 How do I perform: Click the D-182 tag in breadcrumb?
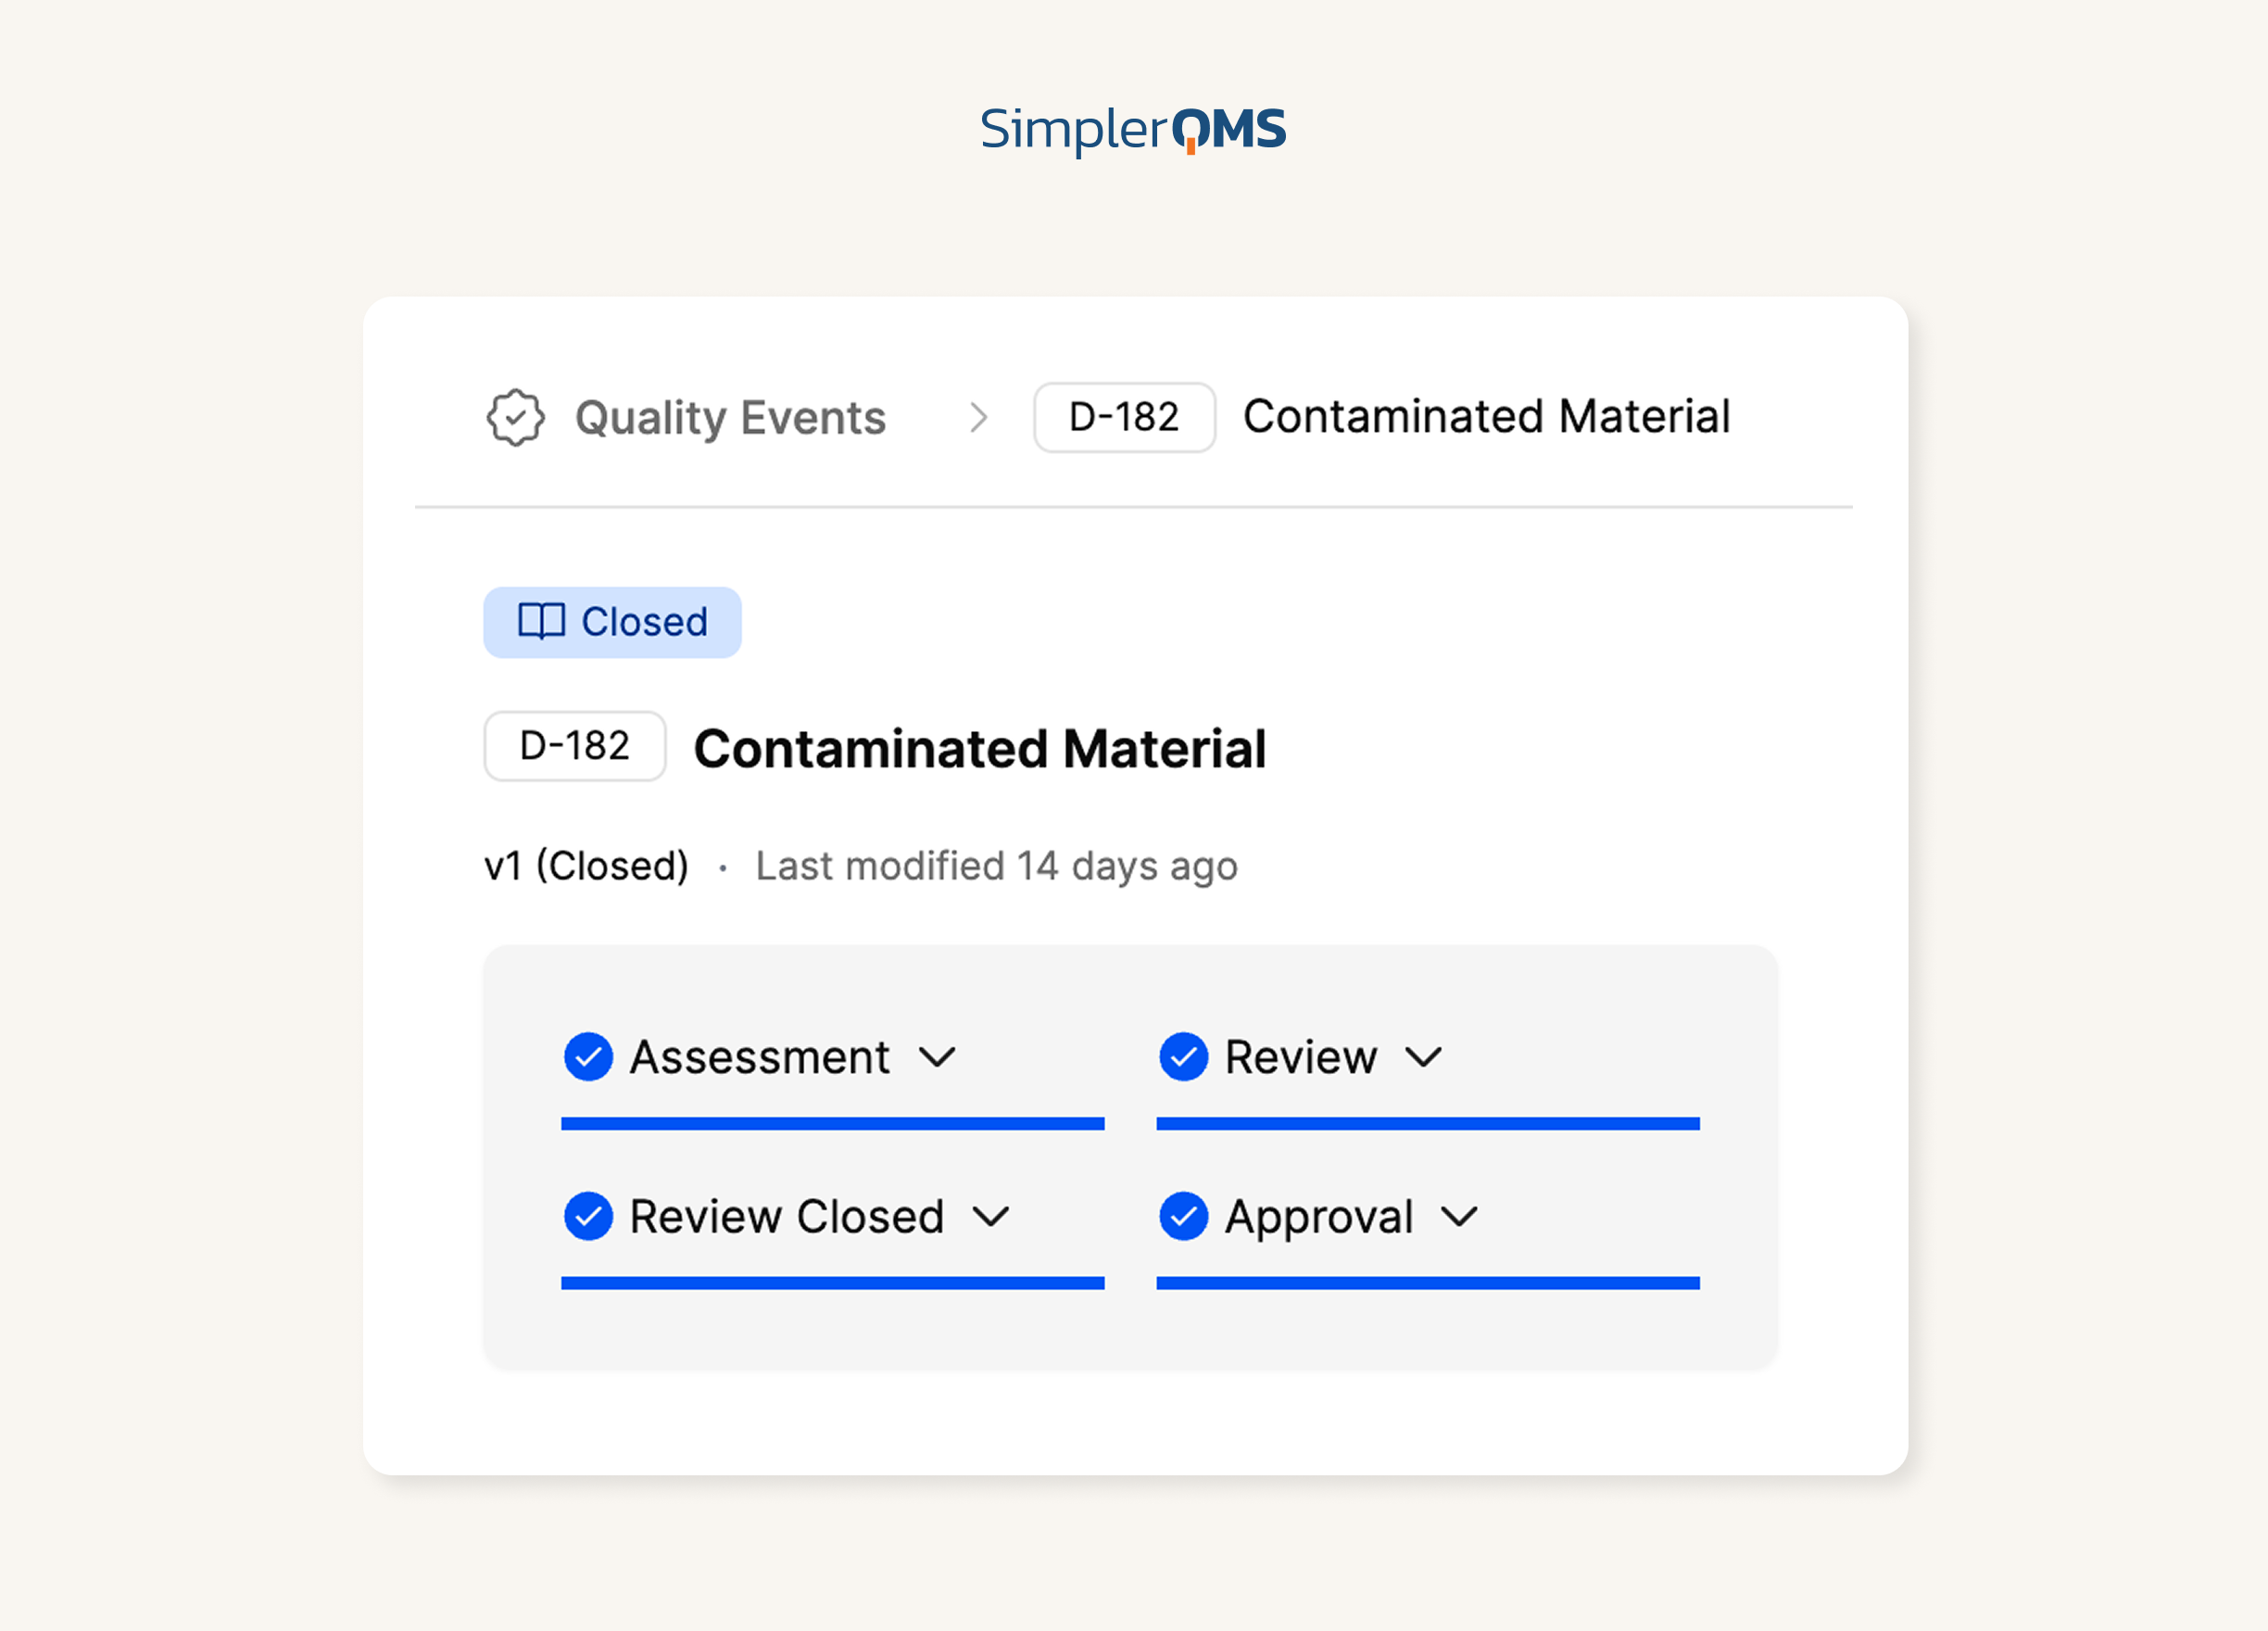pyautogui.click(x=1124, y=417)
